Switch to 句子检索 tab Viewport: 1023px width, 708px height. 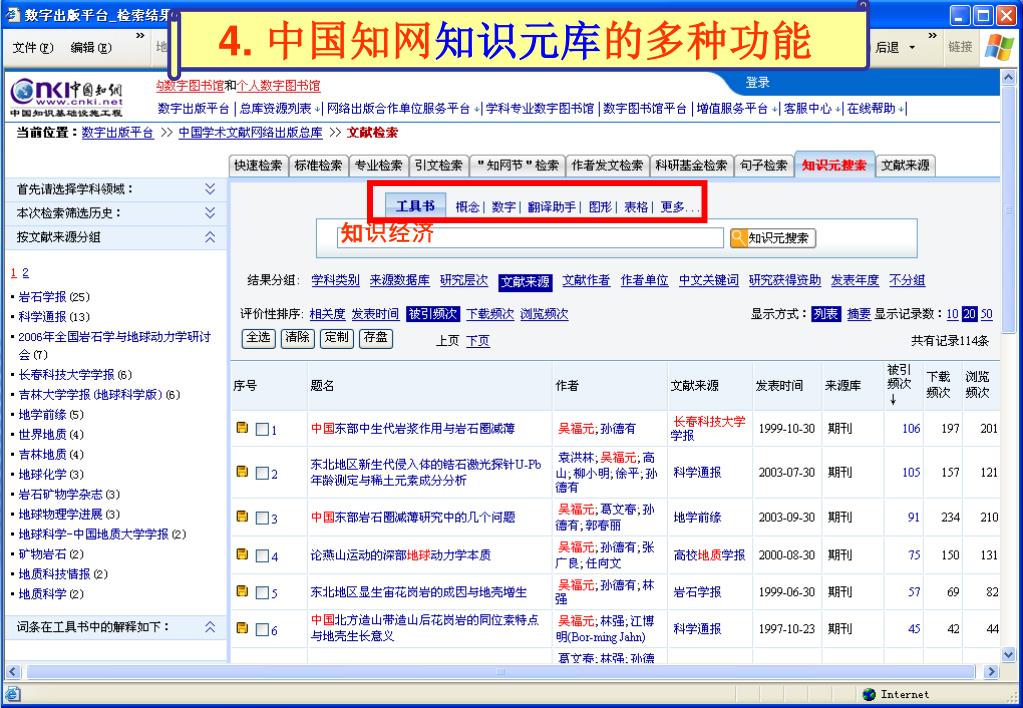coord(763,166)
